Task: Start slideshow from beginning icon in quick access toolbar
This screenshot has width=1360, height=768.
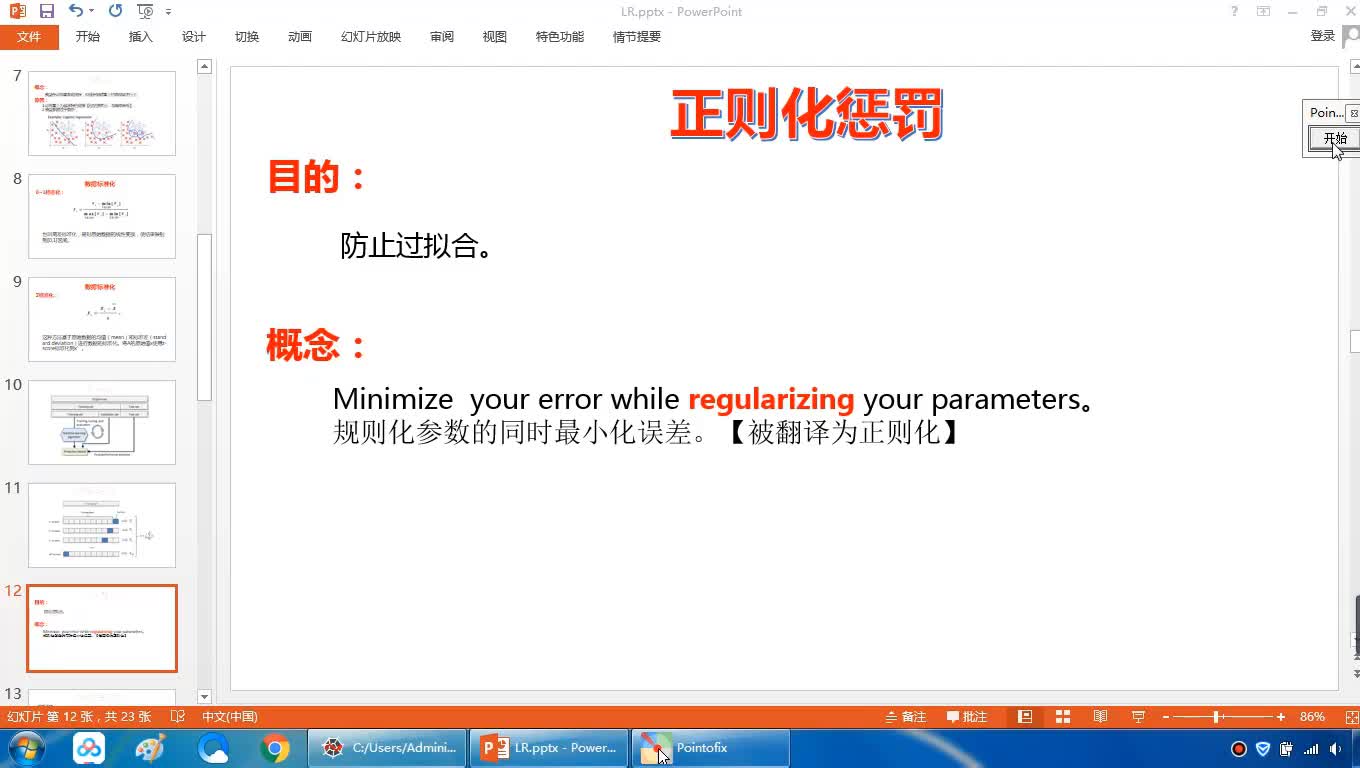Action: tap(146, 12)
